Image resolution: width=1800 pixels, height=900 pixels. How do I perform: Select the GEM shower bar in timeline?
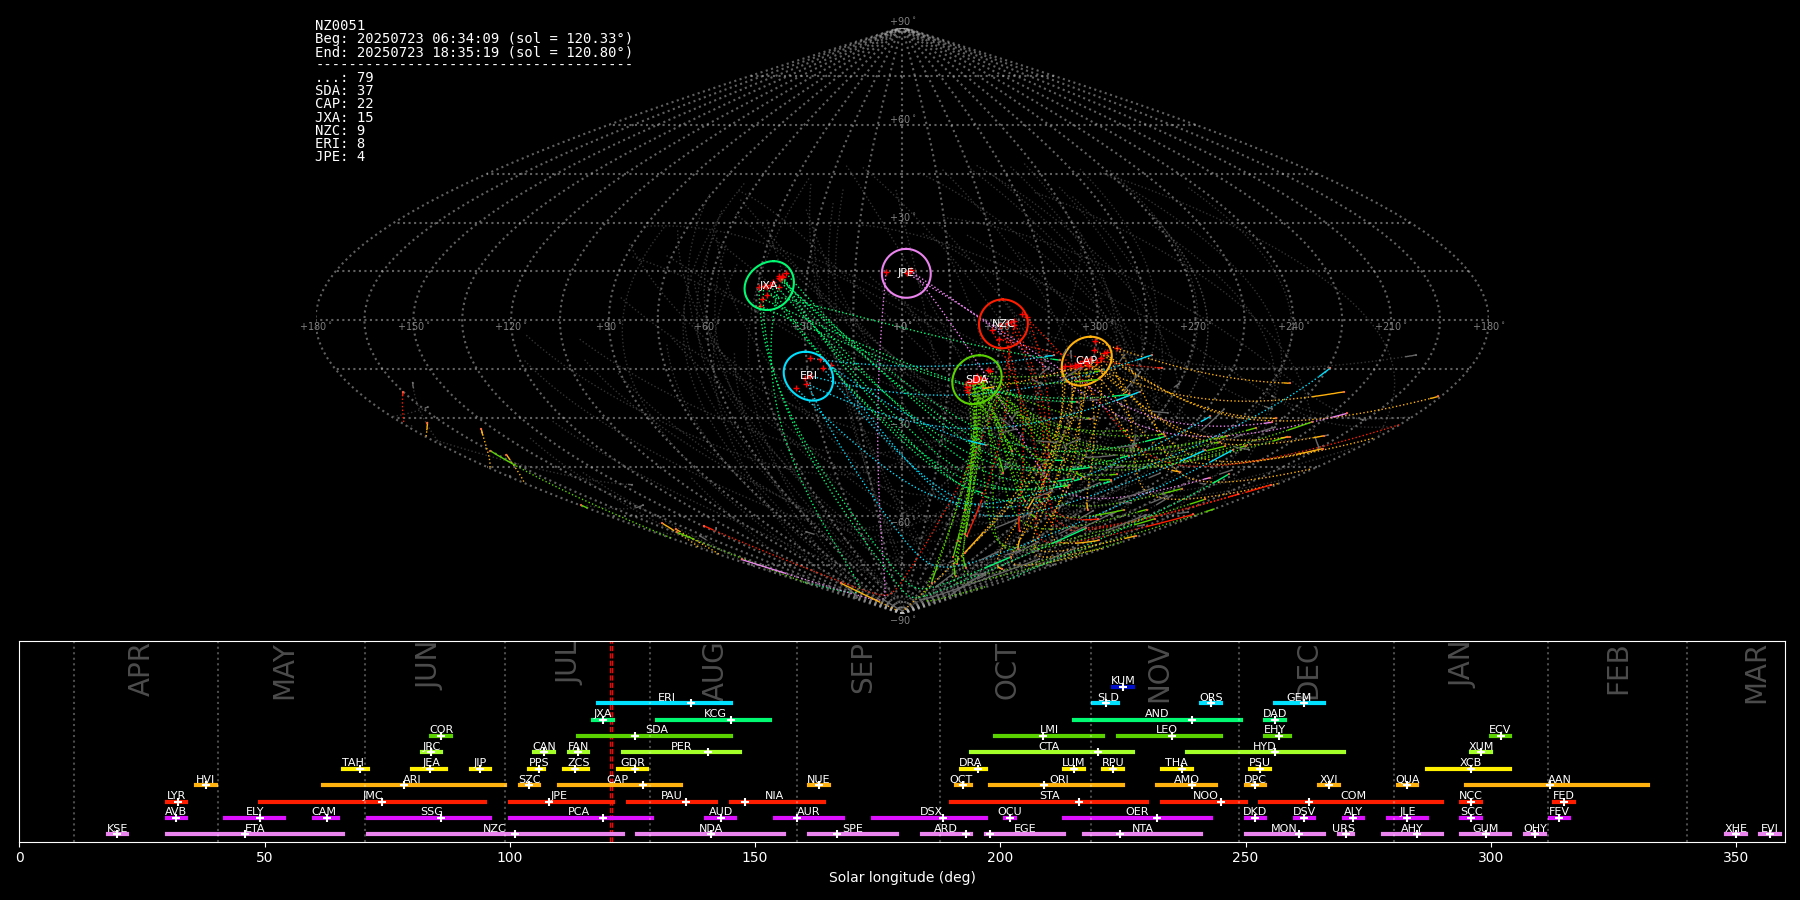pyautogui.click(x=1299, y=703)
